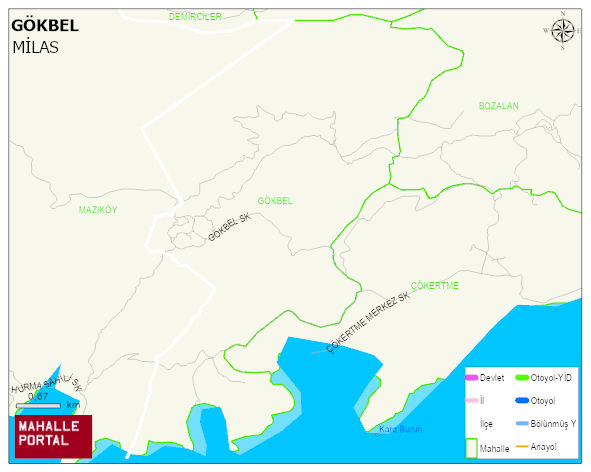Click the Otoyol-YİD legend label
This screenshot has width=591, height=472.
click(551, 377)
